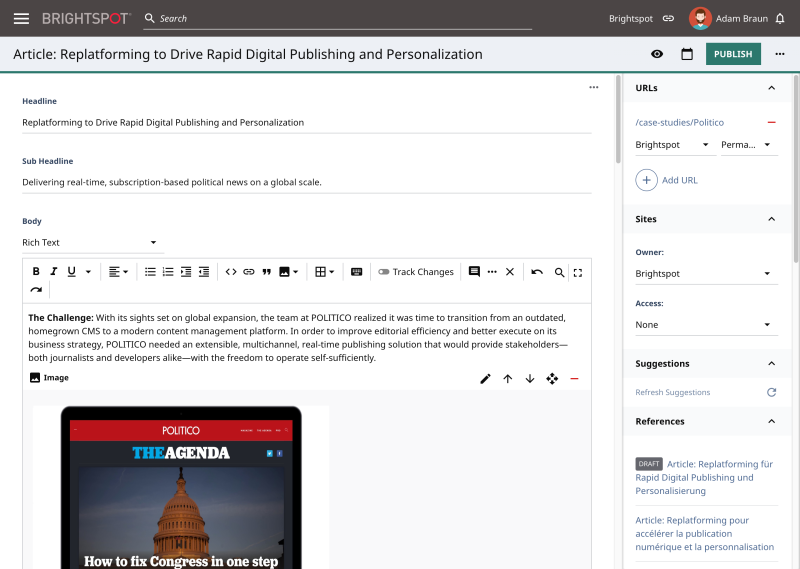Screen dimensions: 800x569
Task: Click the Brightspot logo
Action: coord(86,19)
